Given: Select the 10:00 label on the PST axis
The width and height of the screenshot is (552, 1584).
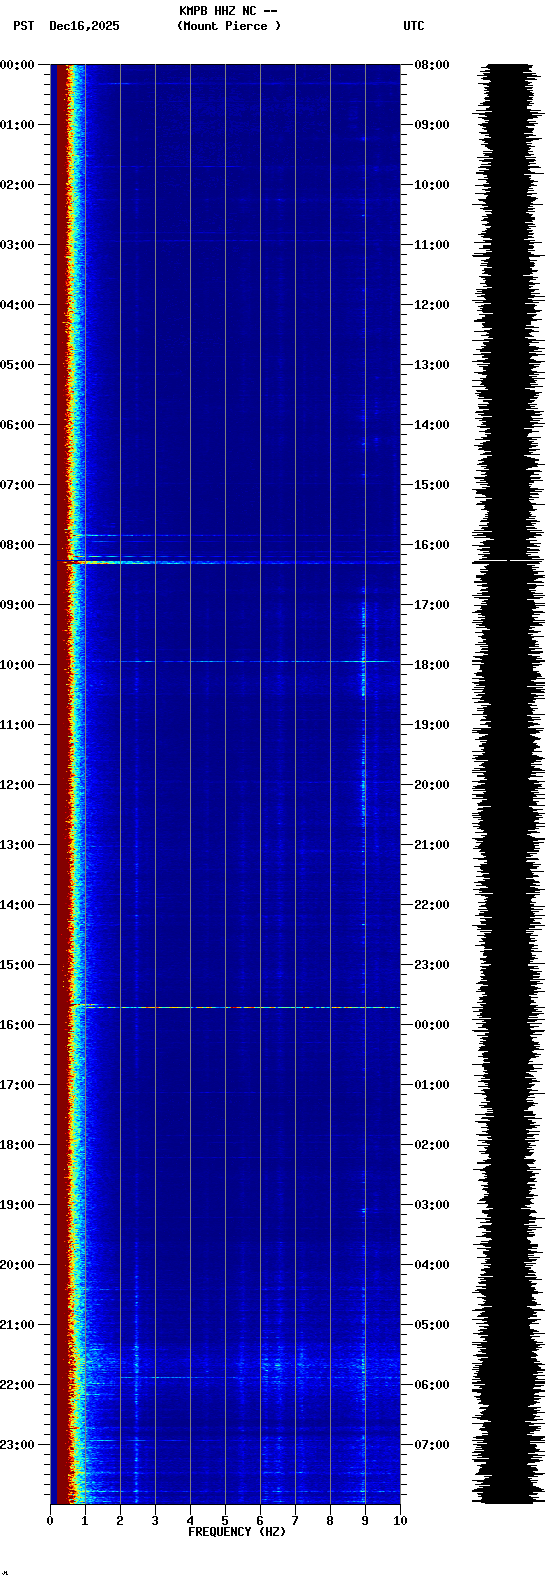Looking at the screenshot, I should [18, 665].
